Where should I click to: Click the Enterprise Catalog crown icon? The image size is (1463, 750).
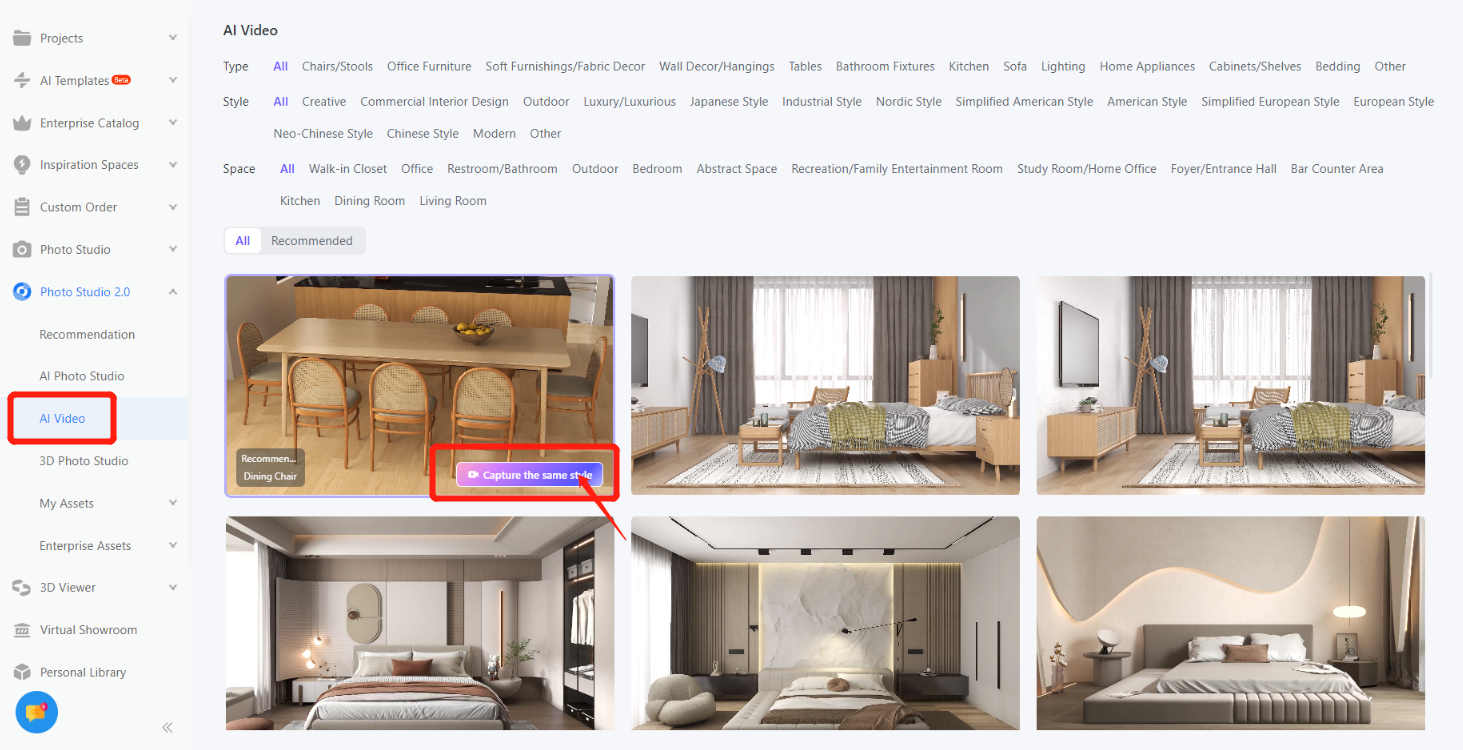point(22,123)
